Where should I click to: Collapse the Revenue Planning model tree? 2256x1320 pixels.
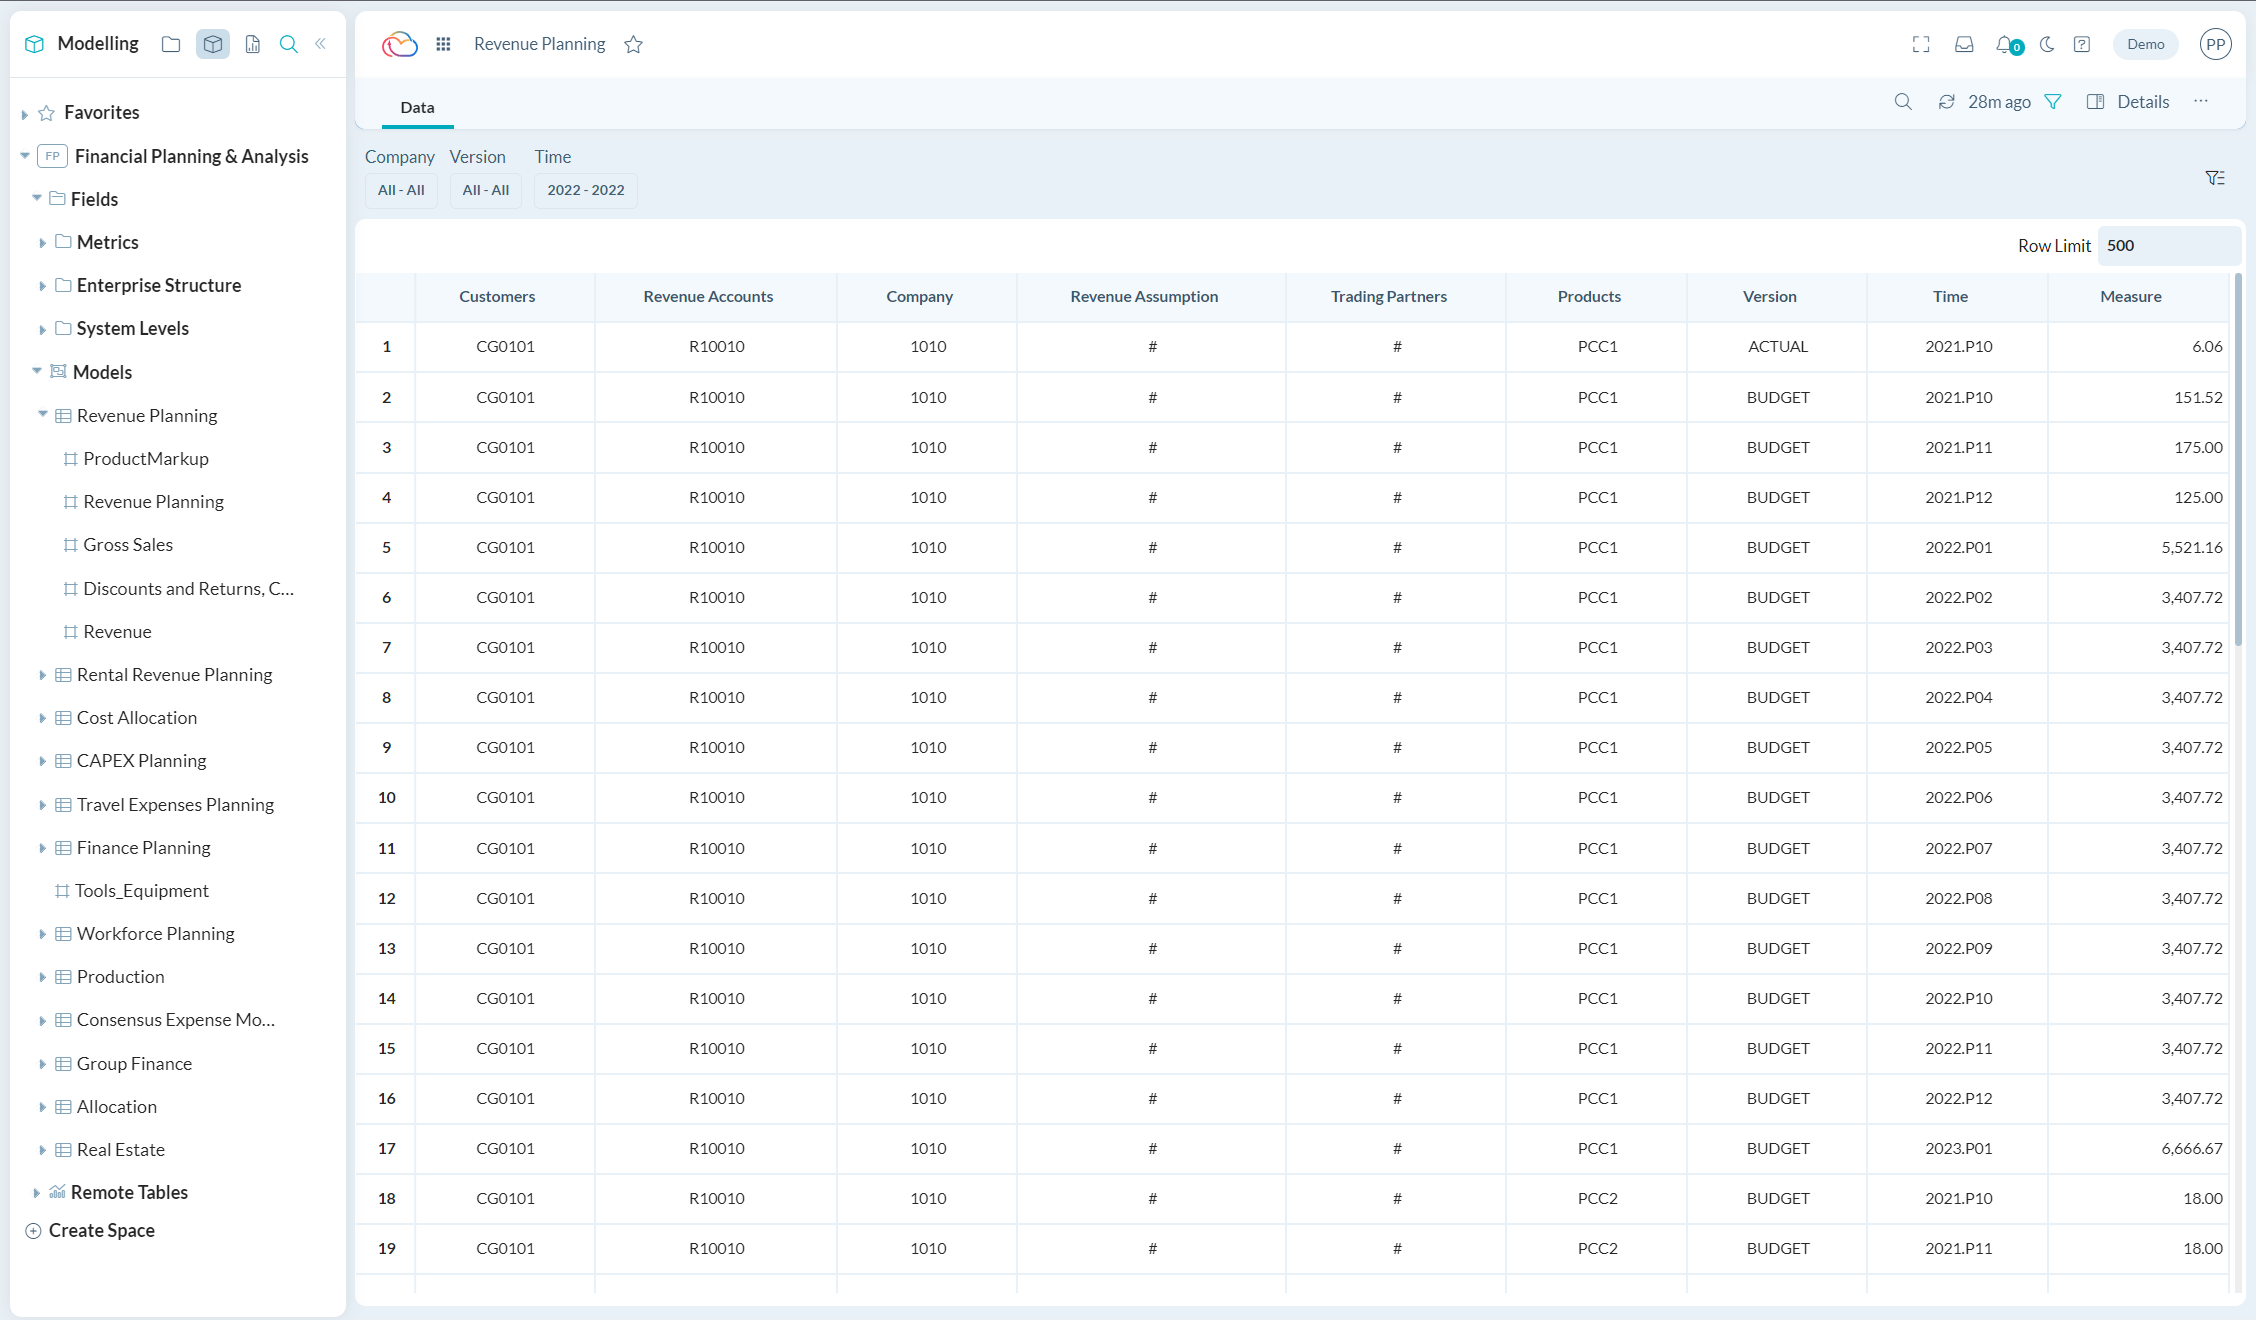[x=42, y=415]
